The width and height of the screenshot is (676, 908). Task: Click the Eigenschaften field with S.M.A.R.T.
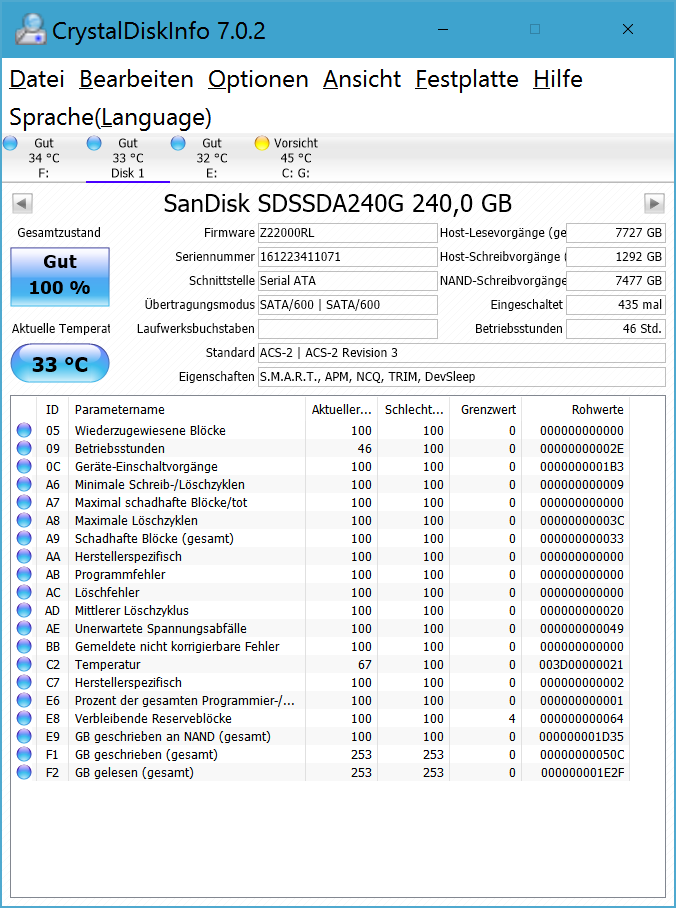point(462,377)
